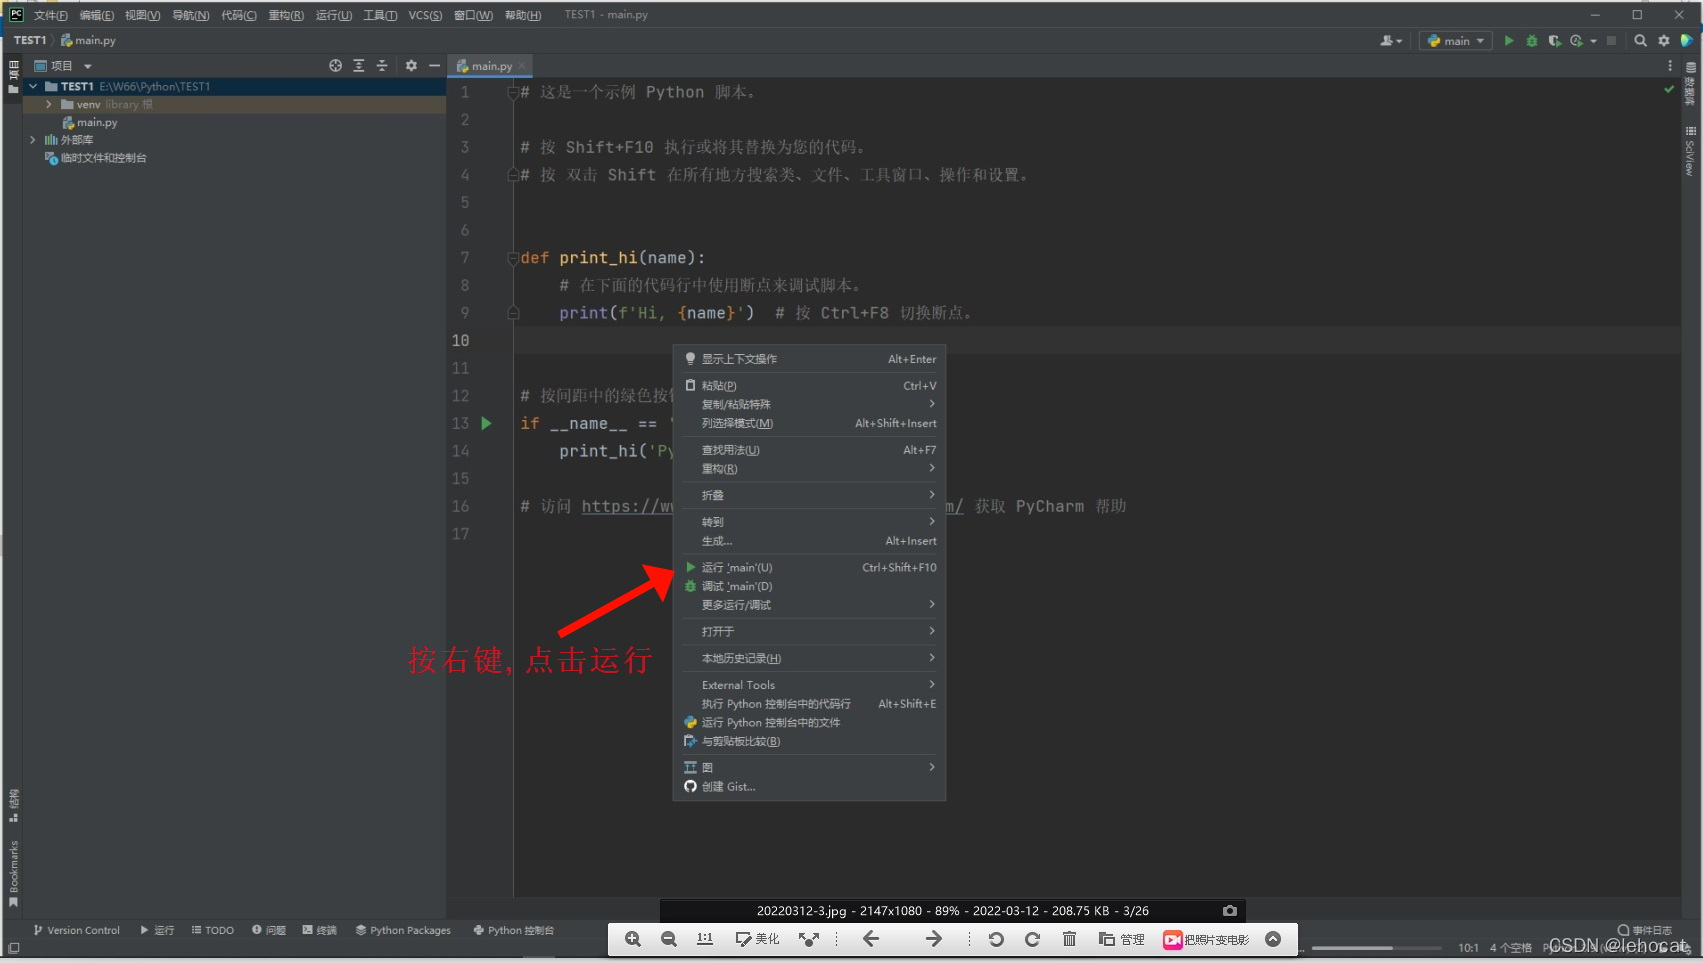
Task: Click the up-chevron circle in viewer toolbar
Action: pyautogui.click(x=1273, y=939)
